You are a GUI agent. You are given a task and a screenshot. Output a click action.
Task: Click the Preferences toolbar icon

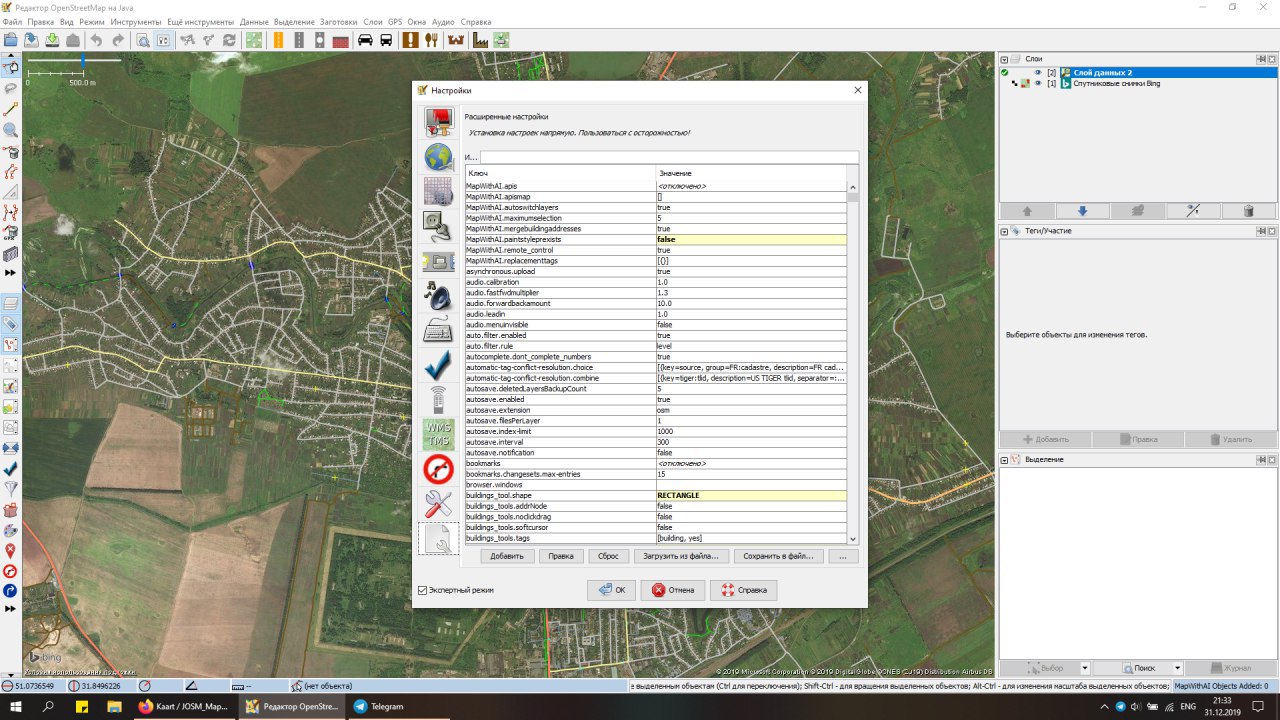[163, 40]
